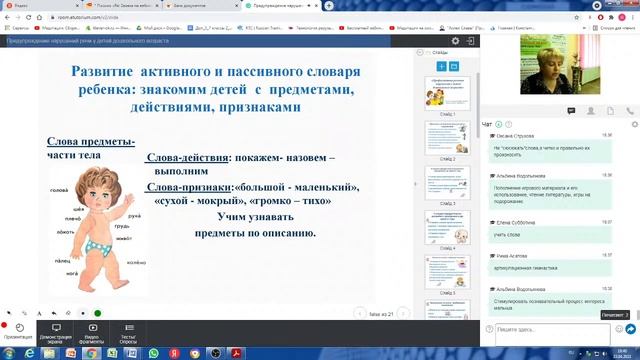Viewport: 640px width, 360px height.
Task: Select Слайд 5 thumbnail
Action: coord(447,272)
